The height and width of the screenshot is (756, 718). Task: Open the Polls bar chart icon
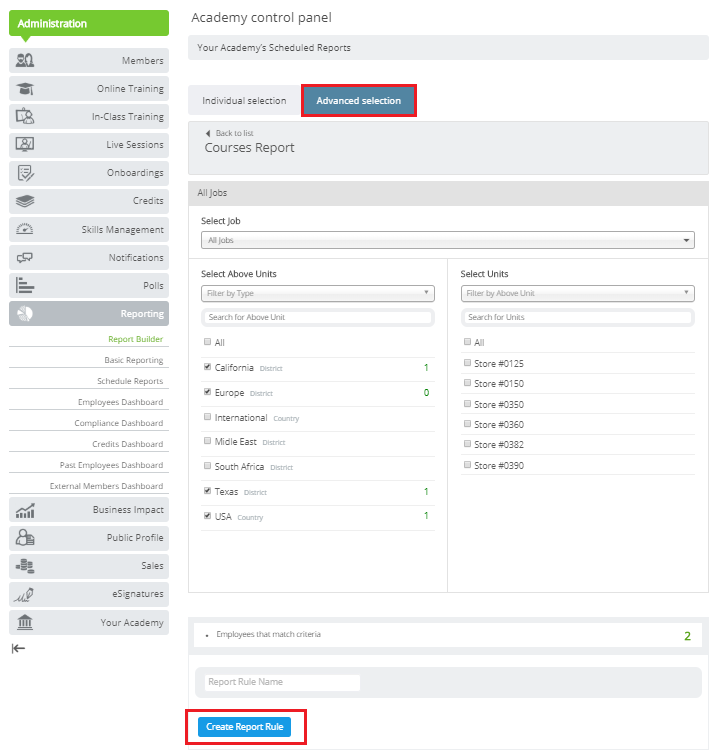tap(26, 285)
